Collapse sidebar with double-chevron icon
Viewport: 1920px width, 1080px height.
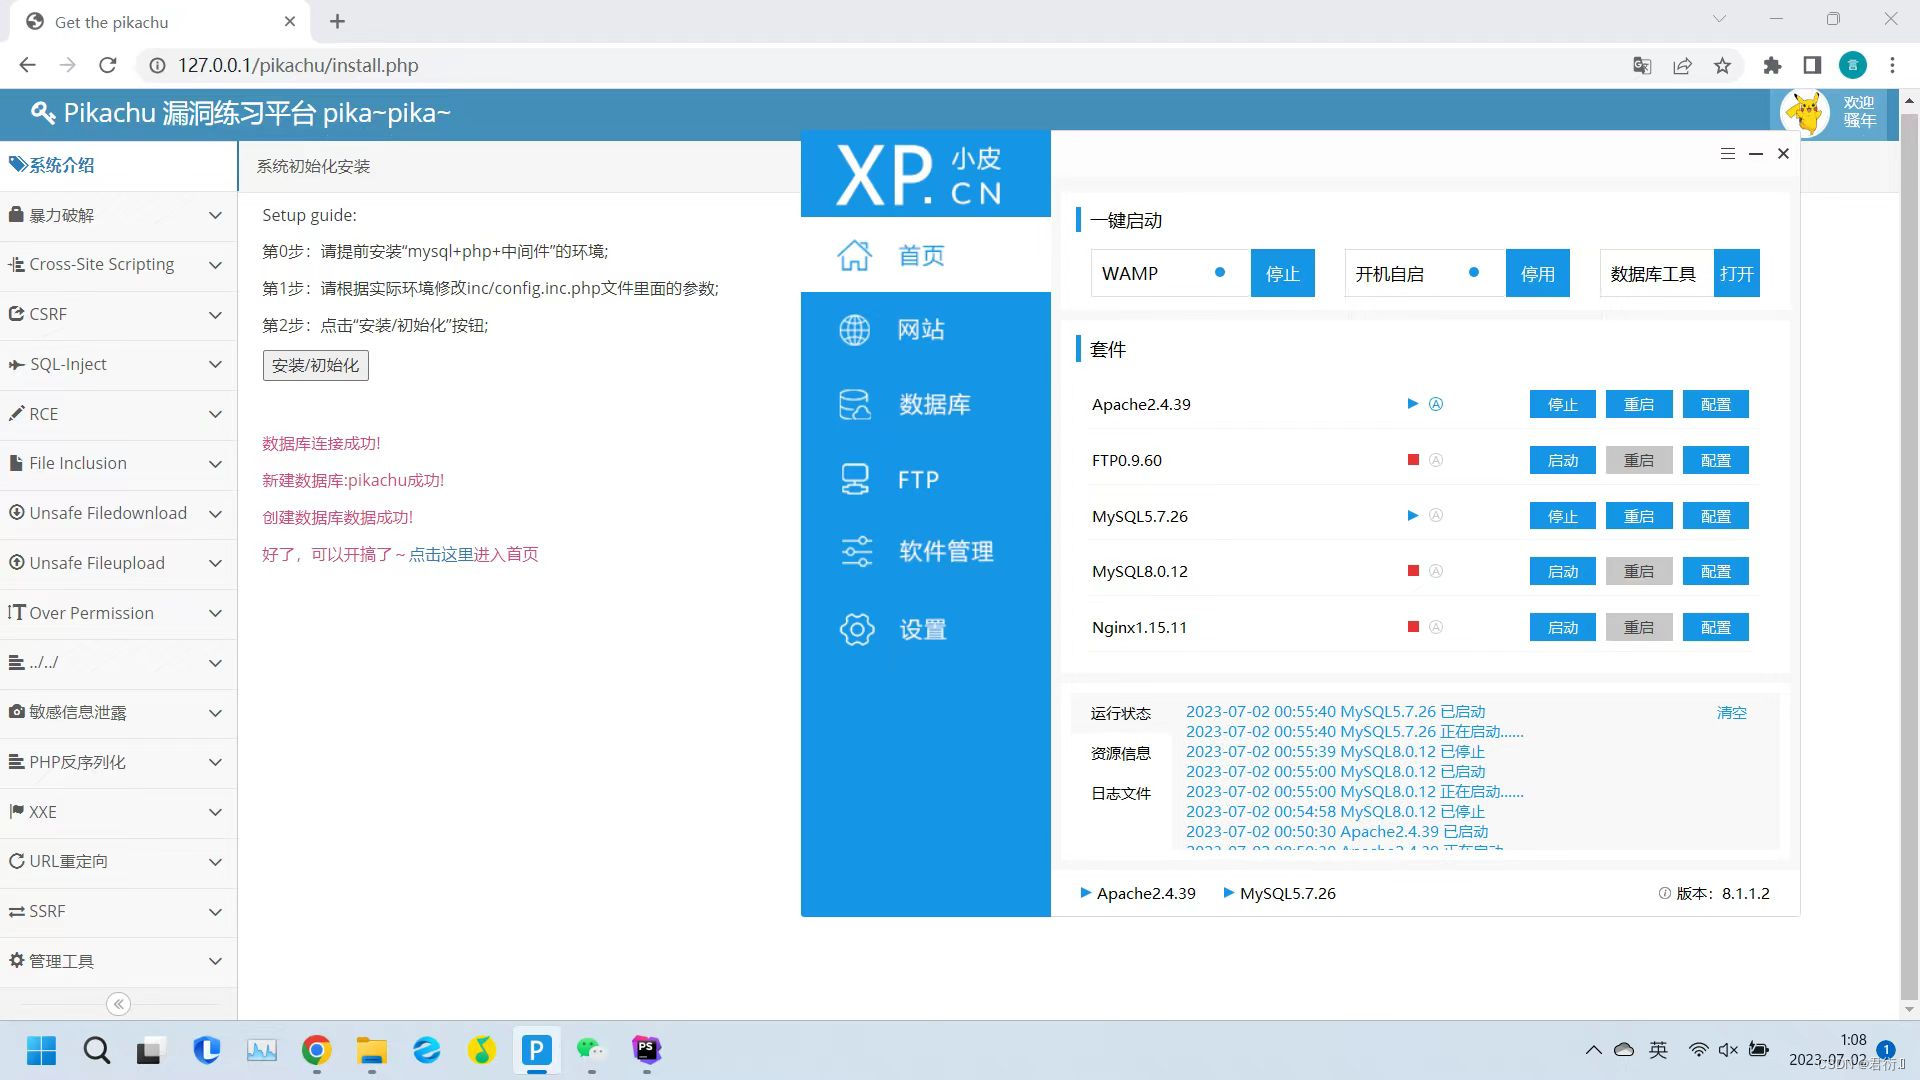118,1004
